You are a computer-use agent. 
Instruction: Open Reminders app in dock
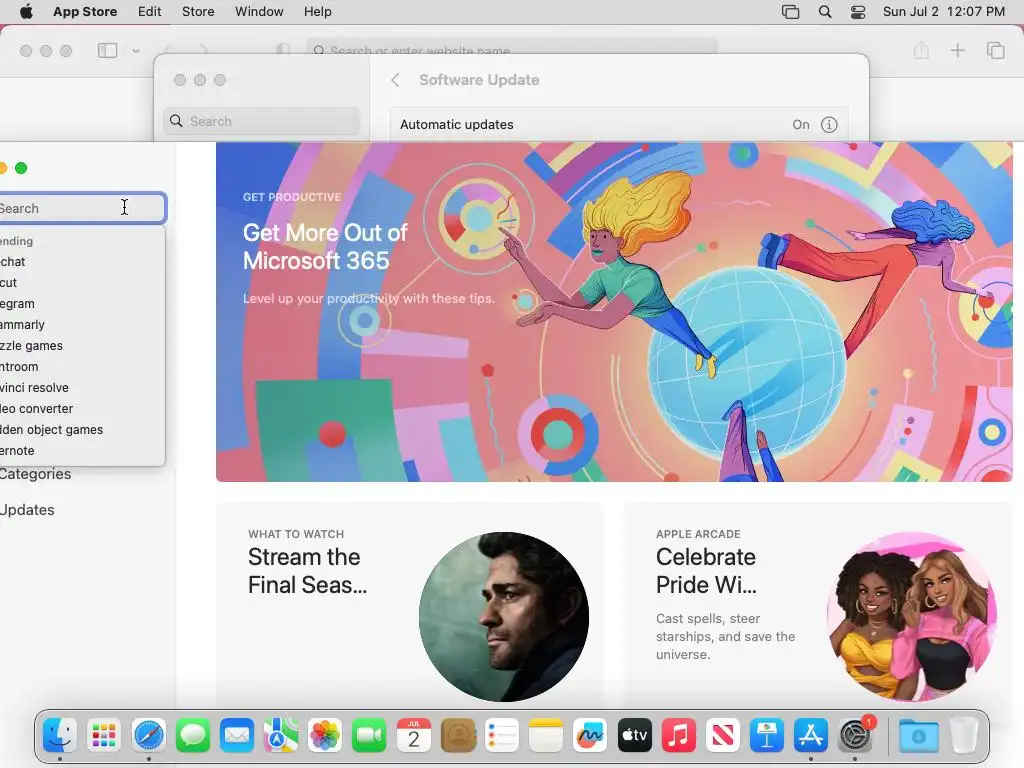[502, 736]
